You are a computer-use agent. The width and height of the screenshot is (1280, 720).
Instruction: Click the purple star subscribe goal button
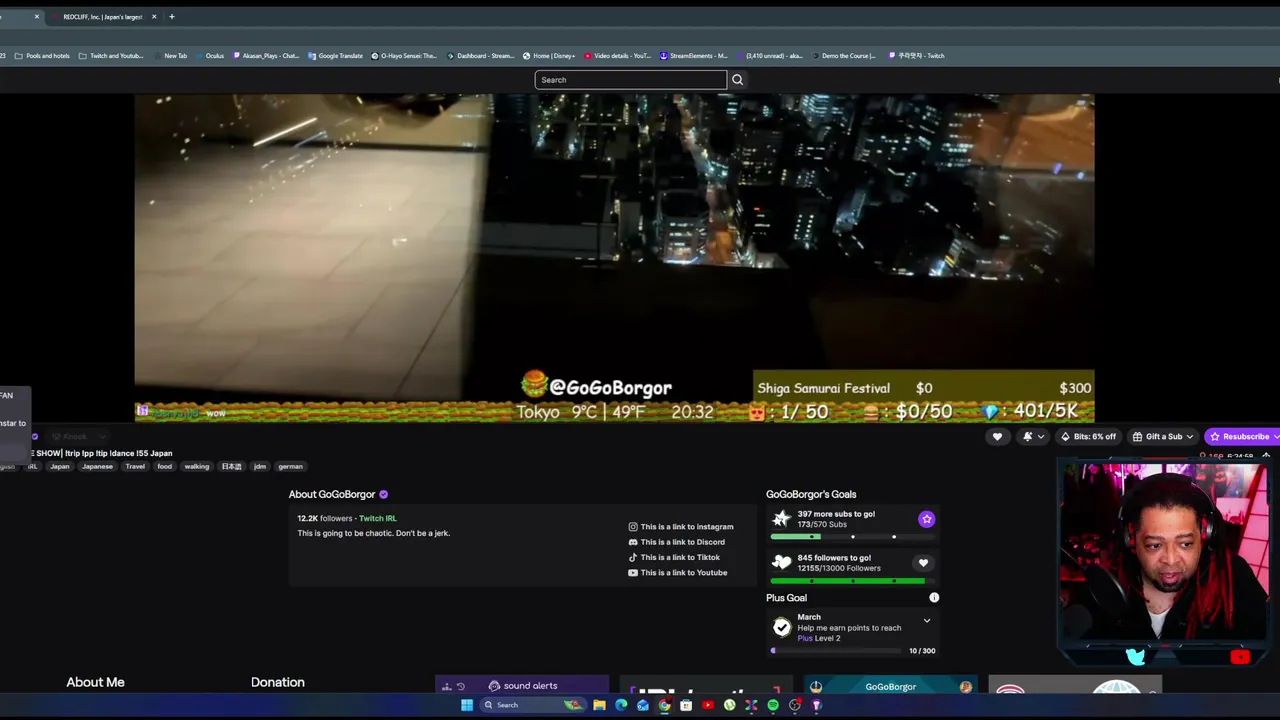point(926,519)
